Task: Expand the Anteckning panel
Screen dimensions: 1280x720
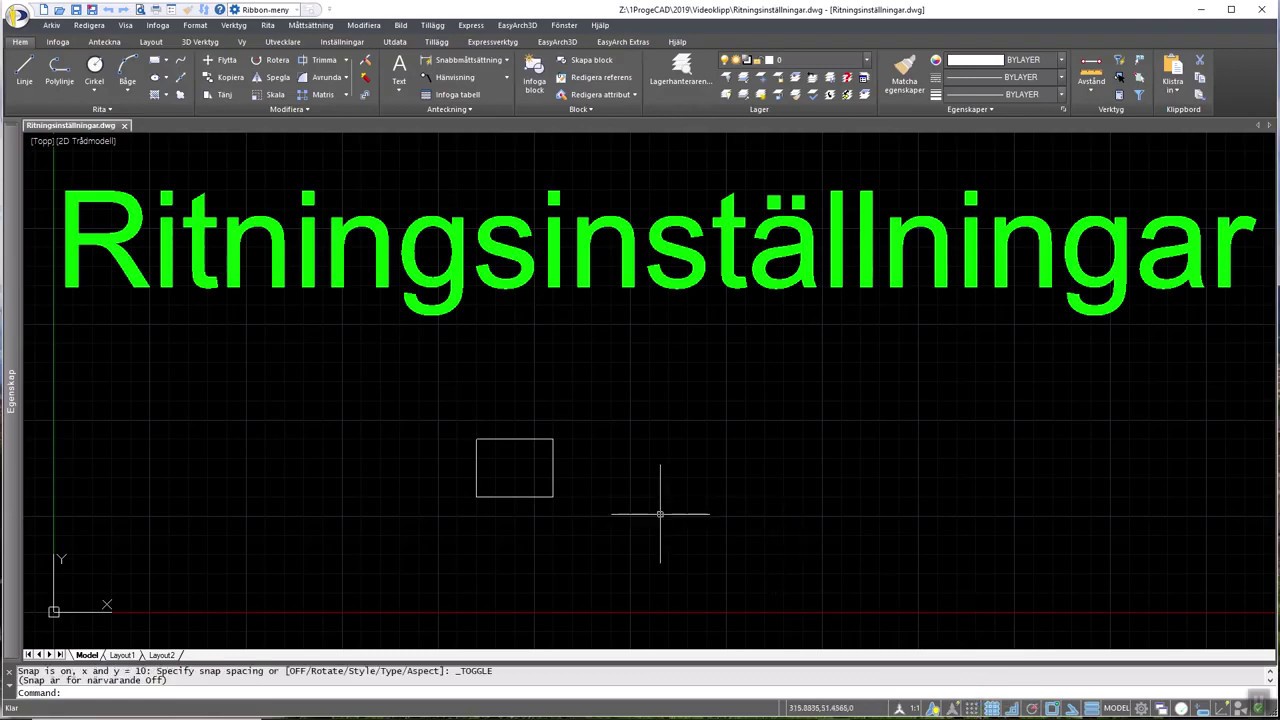Action: click(450, 109)
